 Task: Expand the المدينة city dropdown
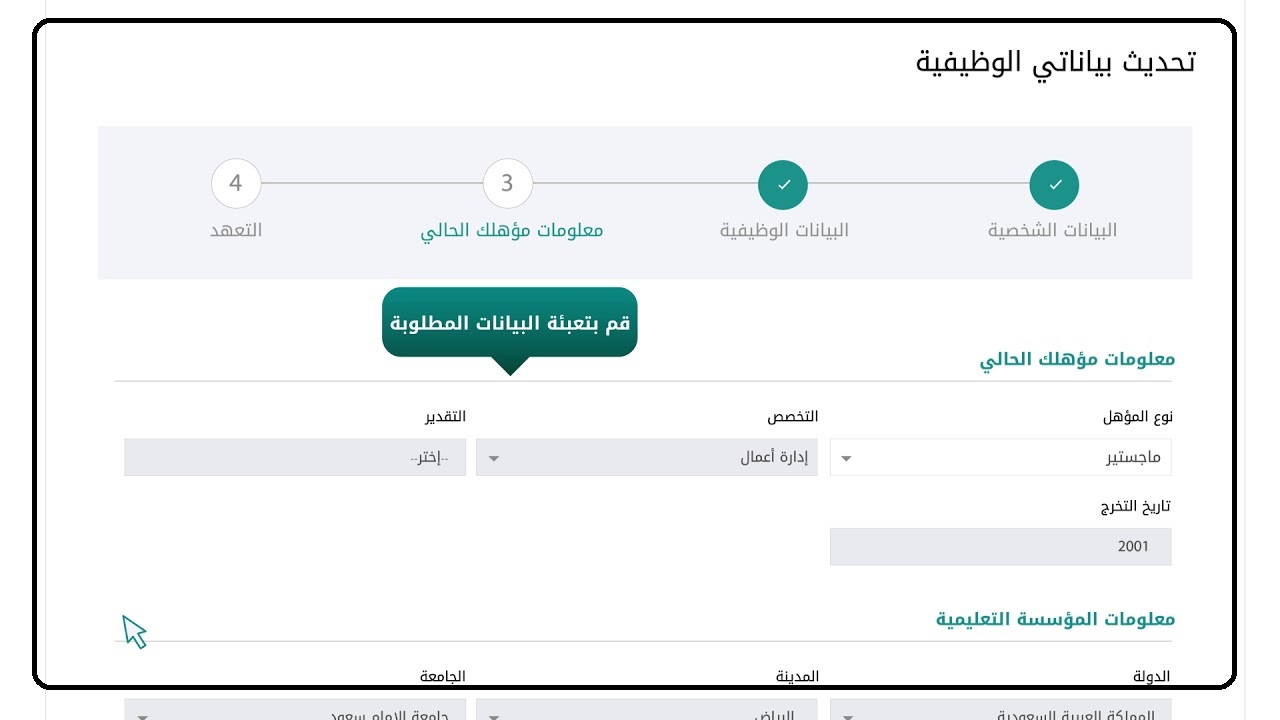tap(647, 709)
